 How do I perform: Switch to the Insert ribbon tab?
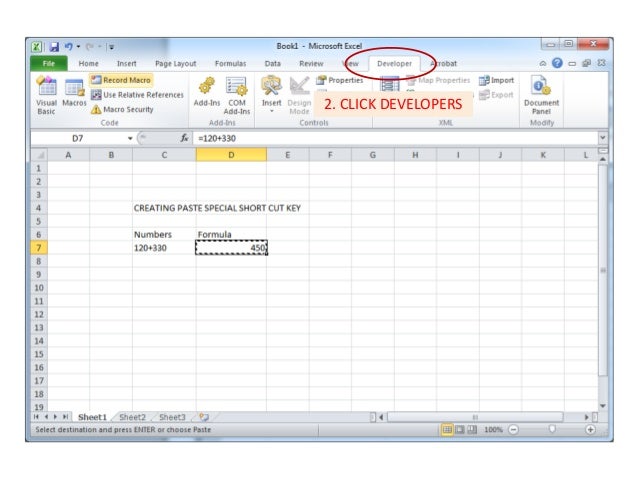[127, 63]
